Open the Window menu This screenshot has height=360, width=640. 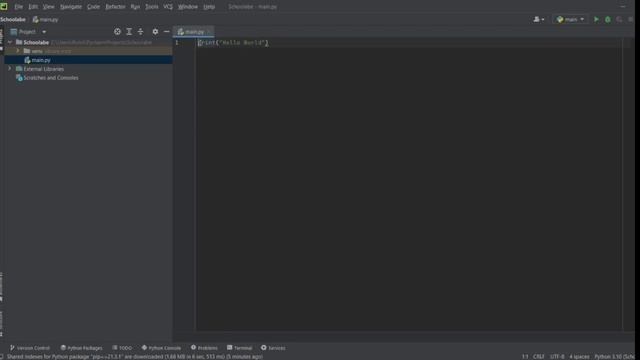tap(188, 7)
